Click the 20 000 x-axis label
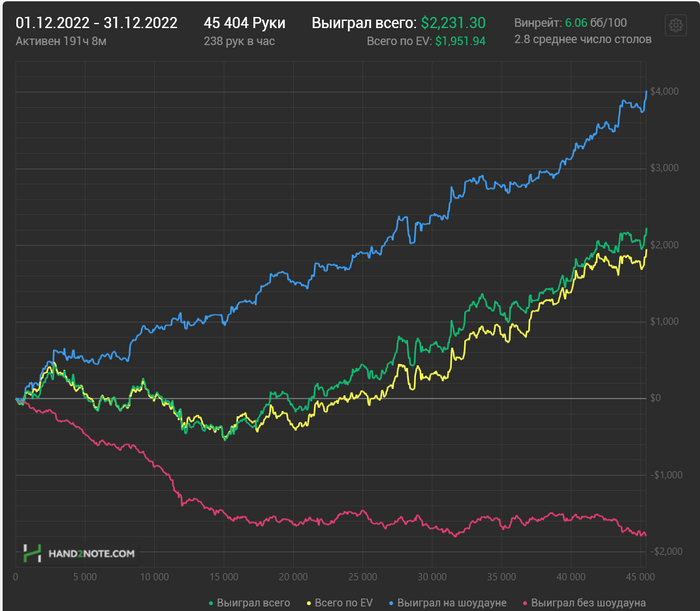This screenshot has width=700, height=611. (293, 577)
